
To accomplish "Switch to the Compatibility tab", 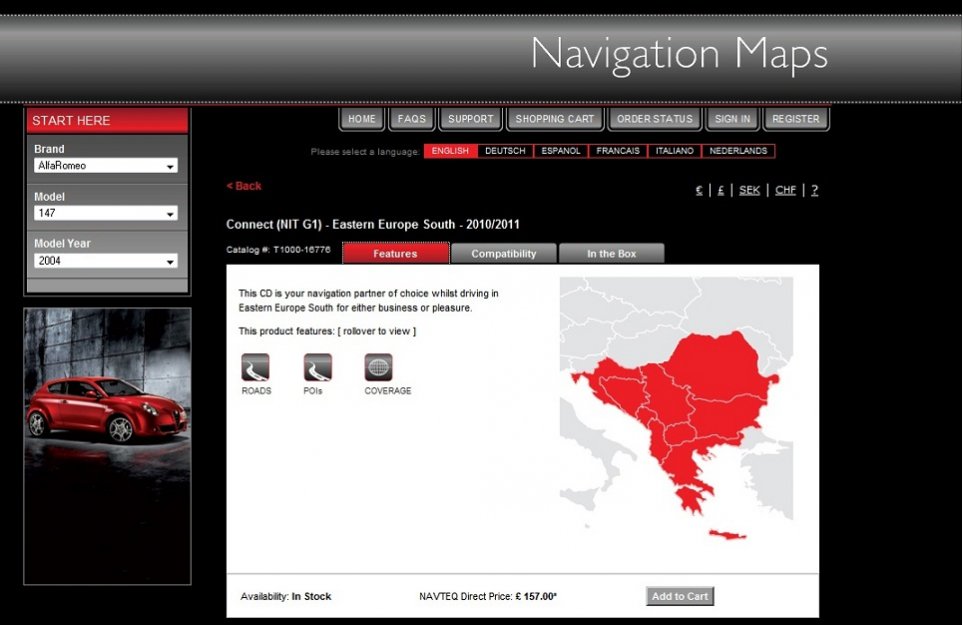I will click(504, 254).
